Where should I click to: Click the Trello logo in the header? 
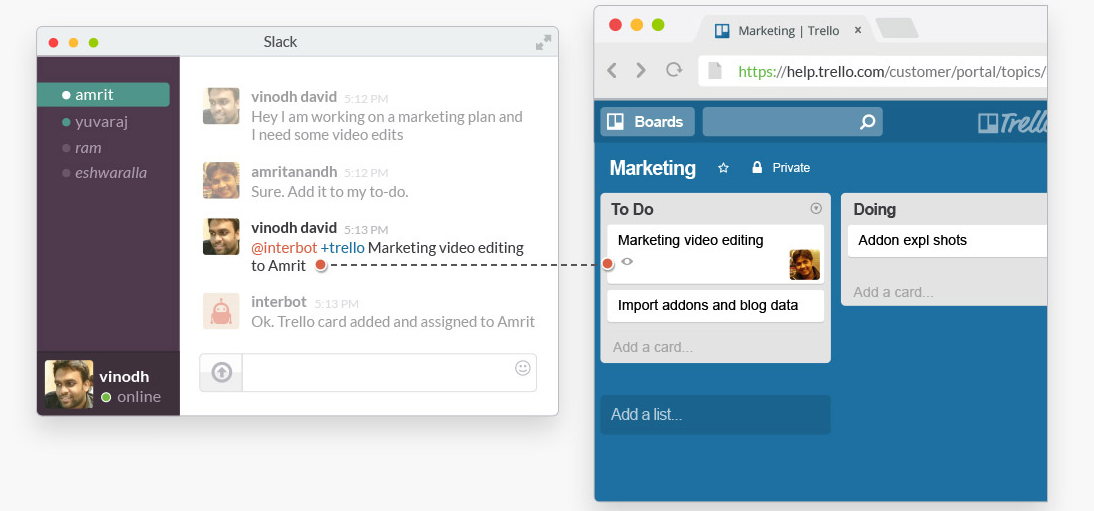pyautogui.click(x=1012, y=124)
